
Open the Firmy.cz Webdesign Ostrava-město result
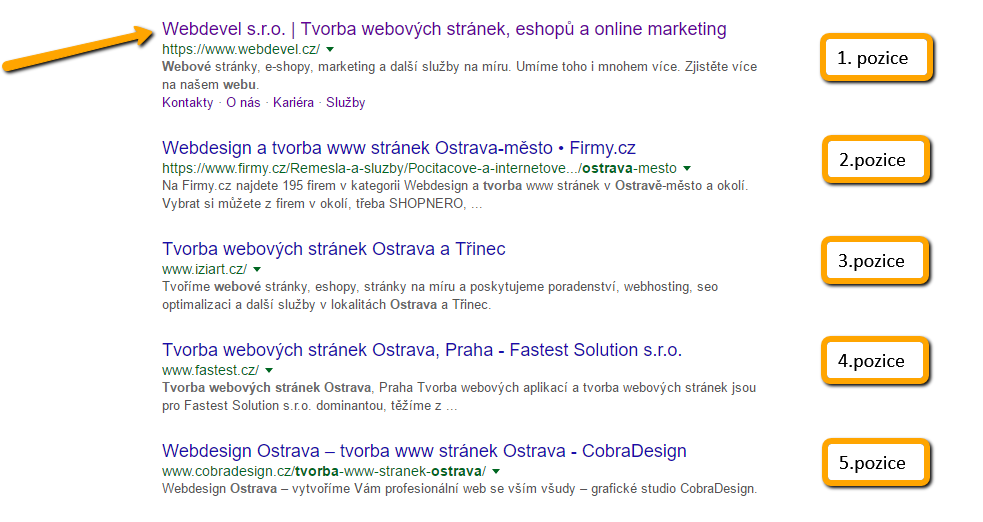coord(399,148)
